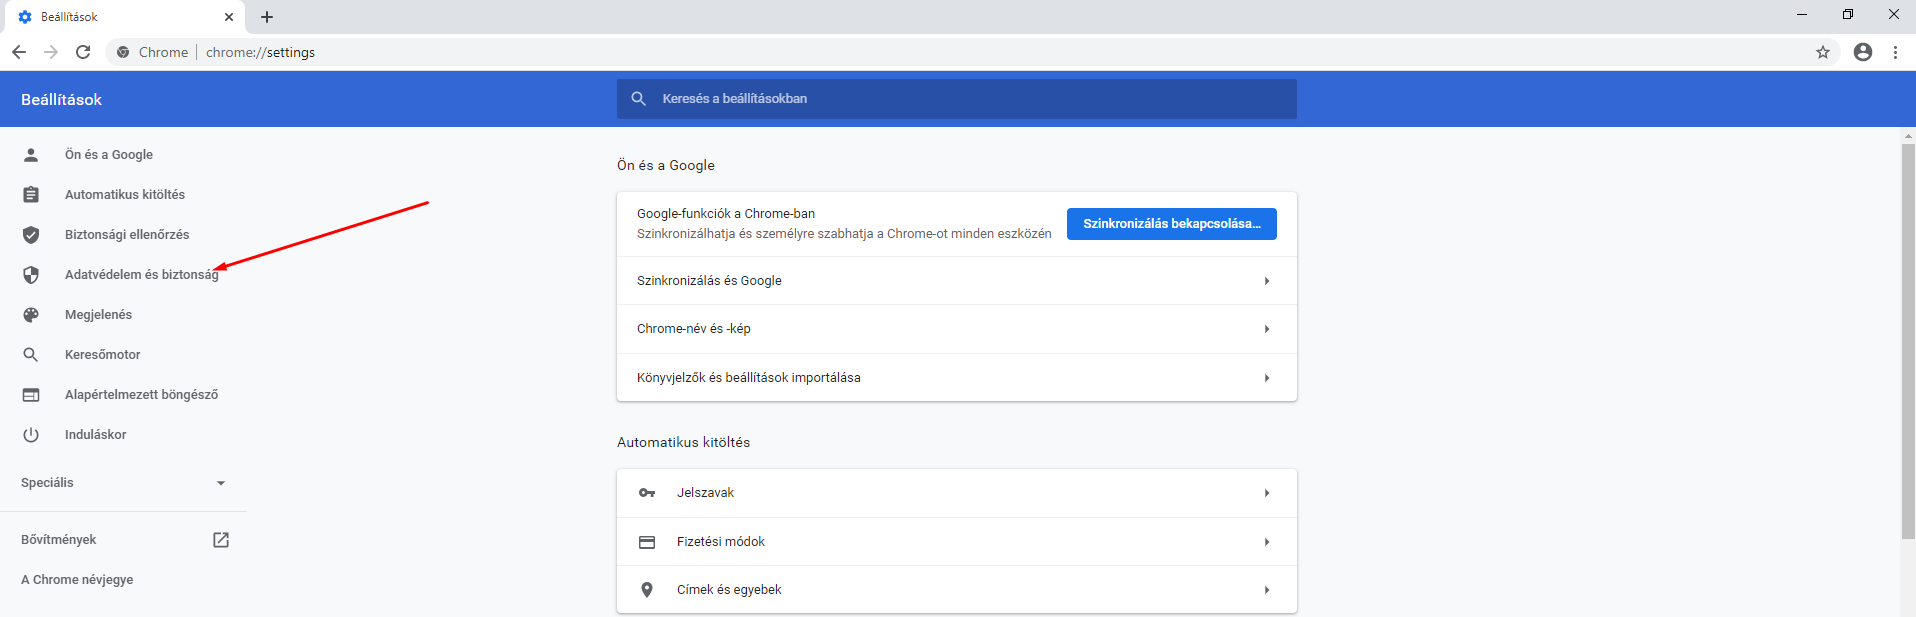Image resolution: width=1916 pixels, height=617 pixels.
Task: Open the Fizetési módok row
Action: (956, 542)
